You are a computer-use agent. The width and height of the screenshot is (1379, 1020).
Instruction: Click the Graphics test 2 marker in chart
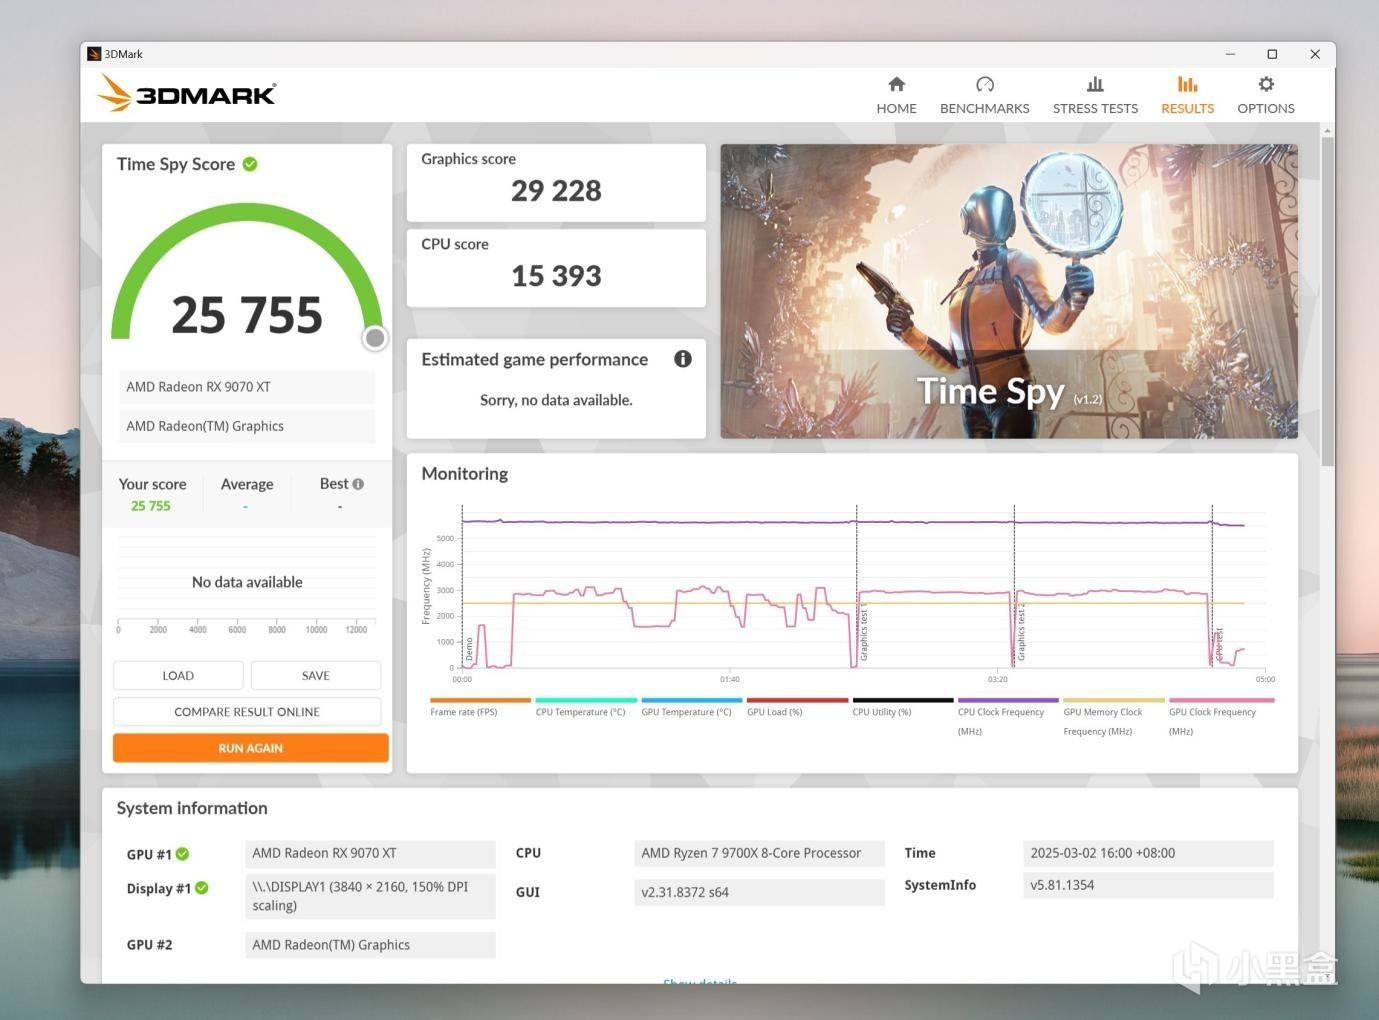click(1021, 632)
